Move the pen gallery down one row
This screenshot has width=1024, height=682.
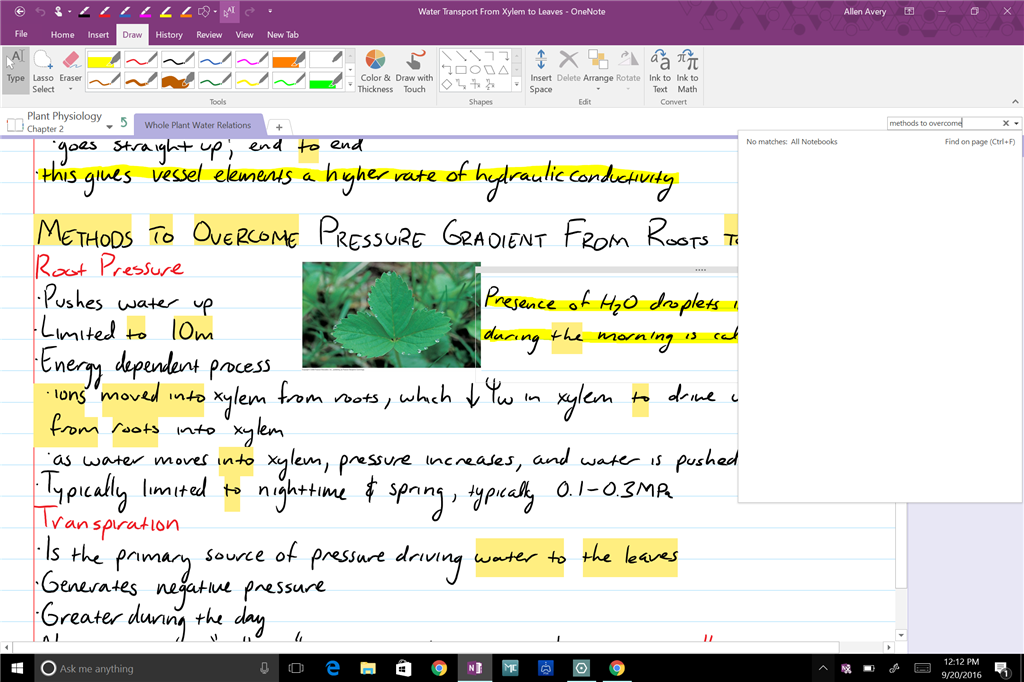coord(350,69)
